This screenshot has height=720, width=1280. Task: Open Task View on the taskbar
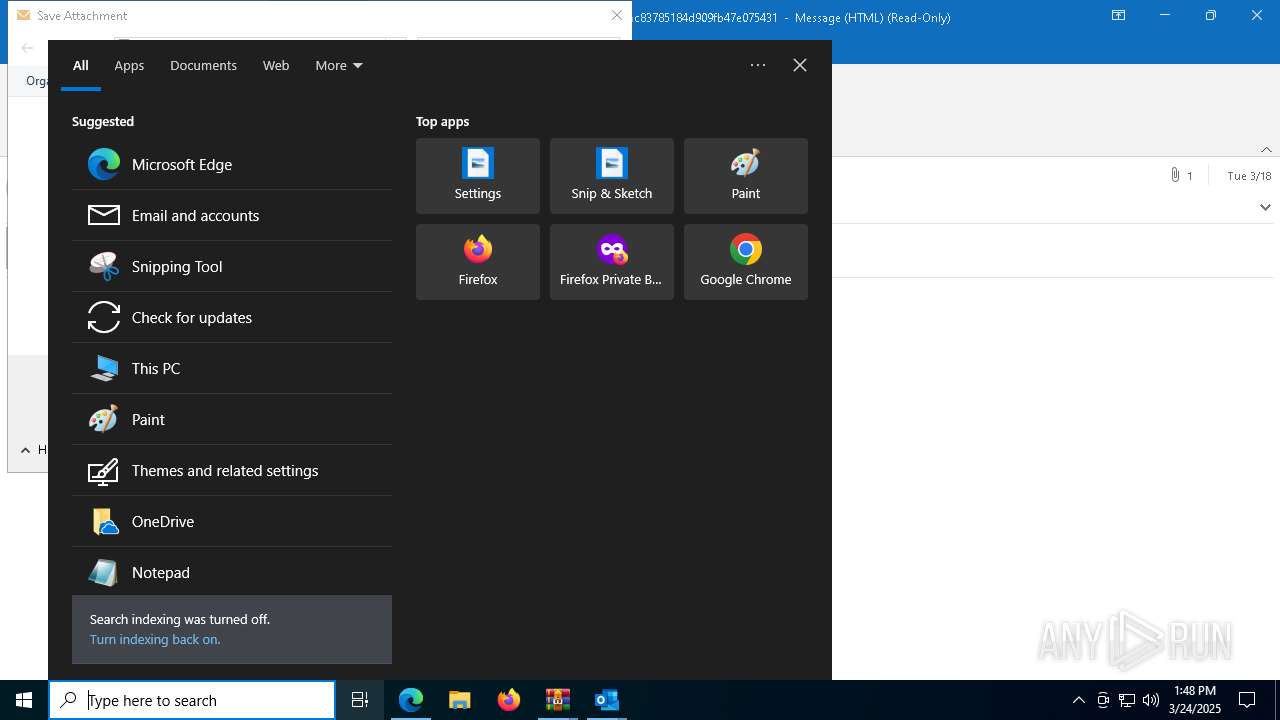coord(360,700)
